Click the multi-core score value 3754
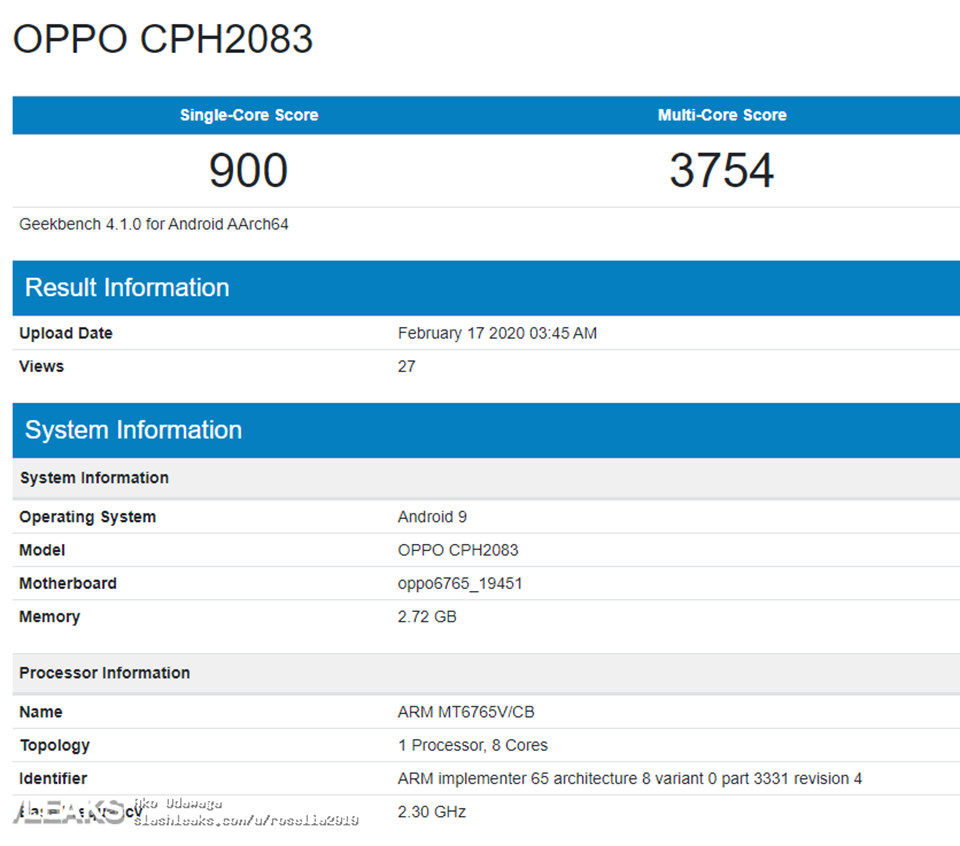960x846 pixels. 722,170
